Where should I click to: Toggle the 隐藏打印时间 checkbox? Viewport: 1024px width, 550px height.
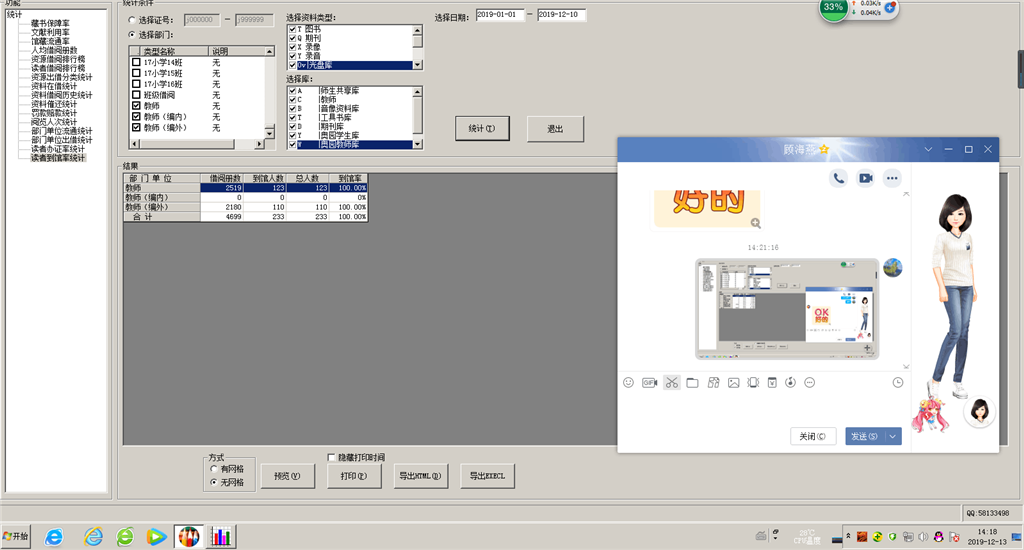point(331,457)
